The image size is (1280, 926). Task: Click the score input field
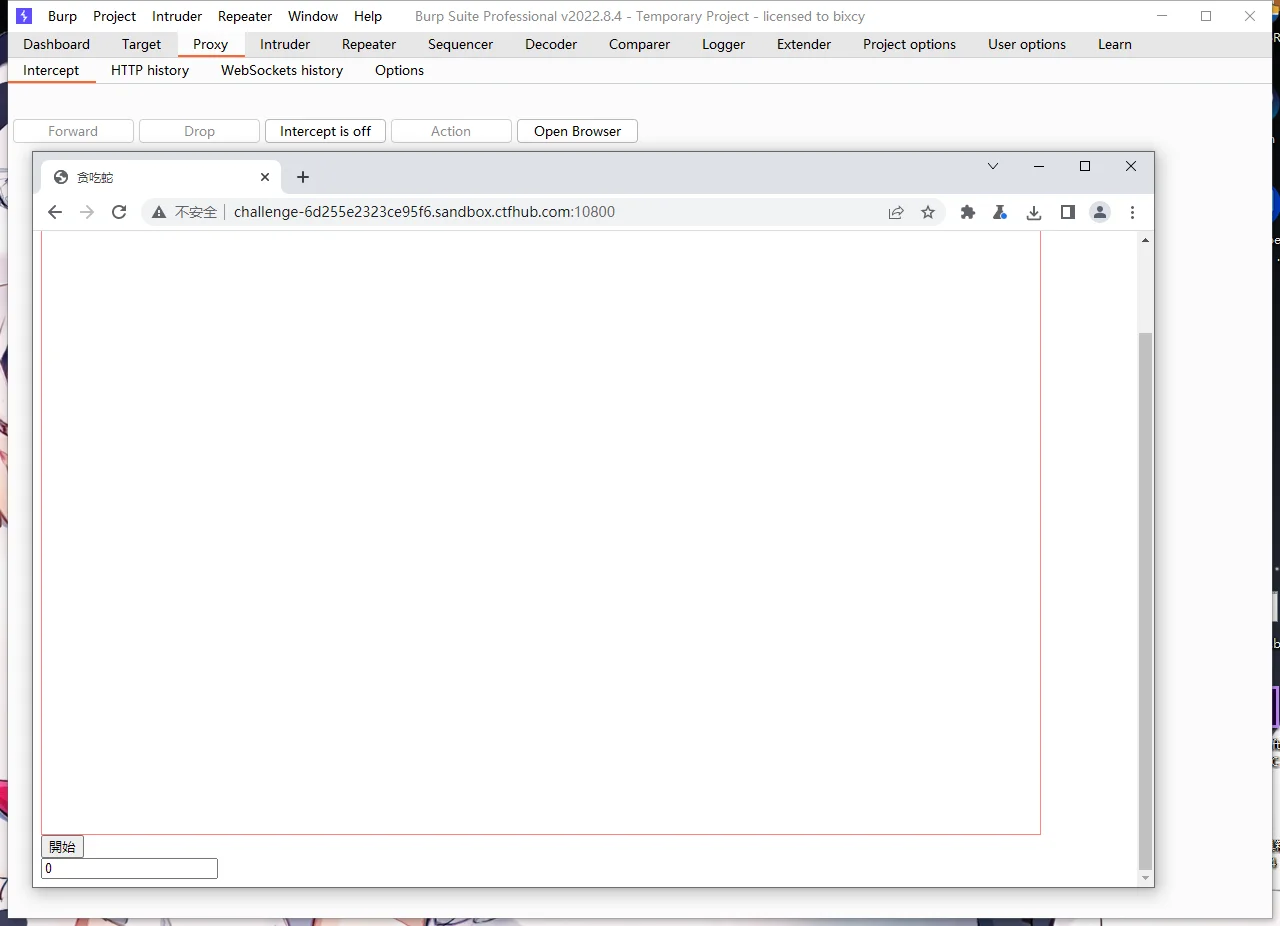tap(129, 869)
